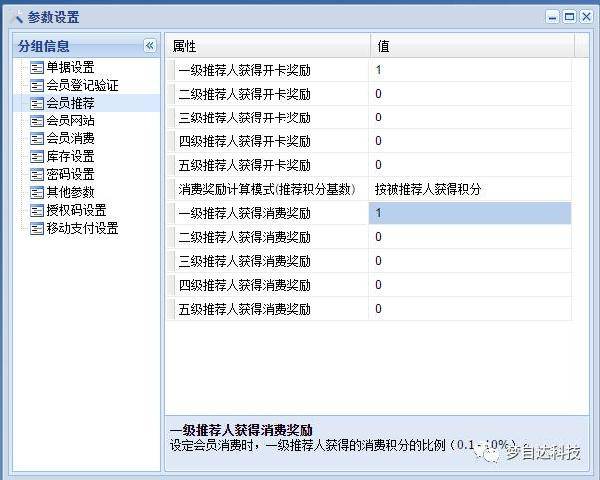
Task: Edit value of 五级推荐人获得消费奖励
Action: (470, 309)
